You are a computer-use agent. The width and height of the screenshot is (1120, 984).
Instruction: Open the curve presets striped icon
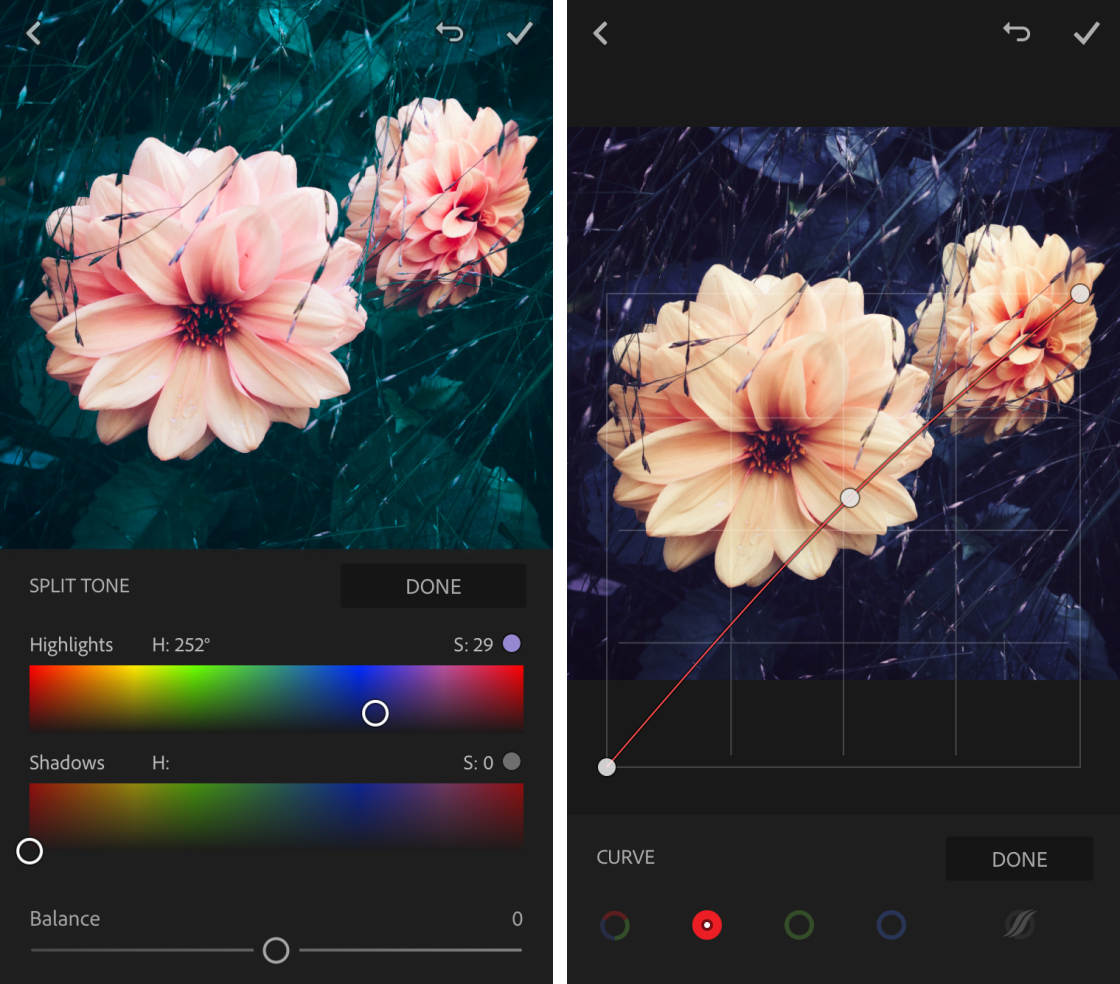(1019, 925)
